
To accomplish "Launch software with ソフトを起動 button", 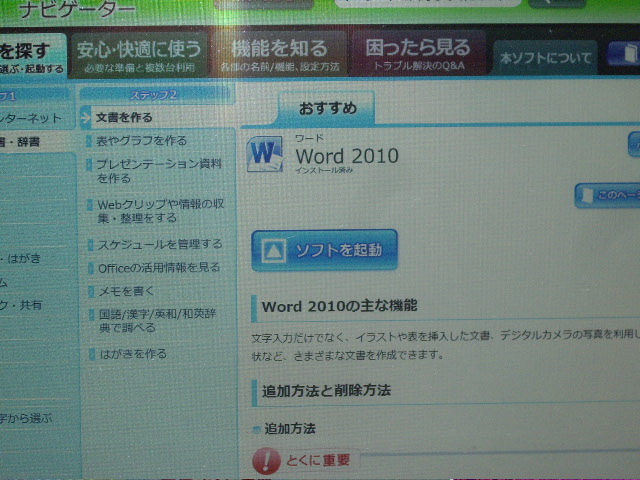I will coord(324,250).
